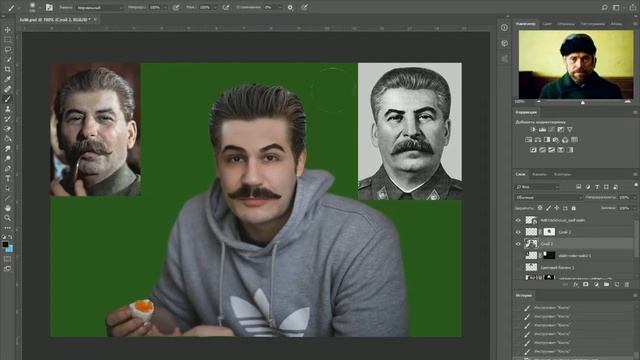Select the Lasso tool
640x360 pixels.
7,49
